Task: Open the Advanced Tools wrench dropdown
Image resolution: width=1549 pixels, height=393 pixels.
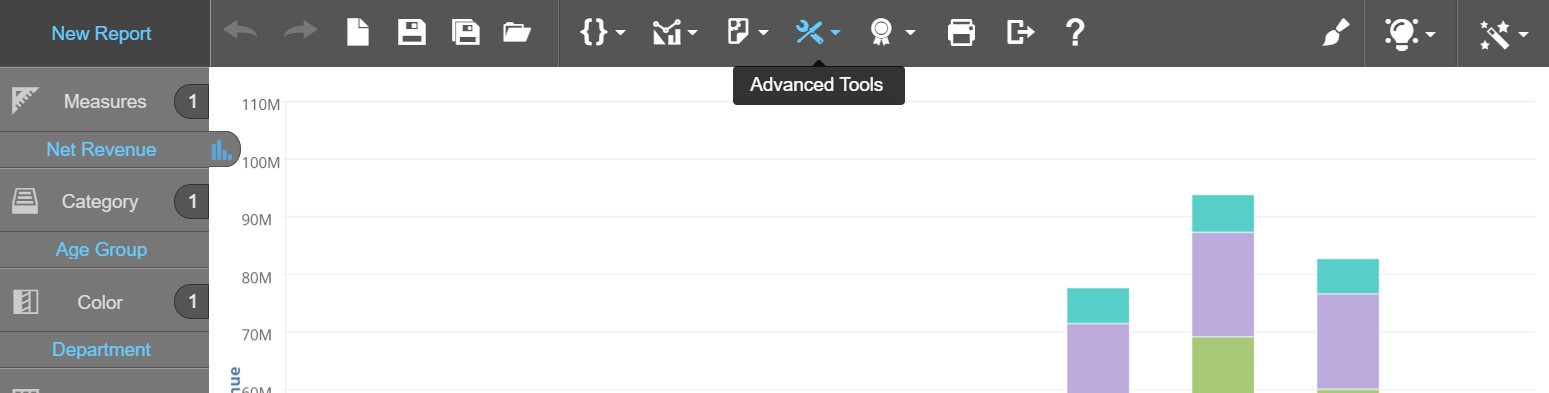Action: tap(818, 32)
